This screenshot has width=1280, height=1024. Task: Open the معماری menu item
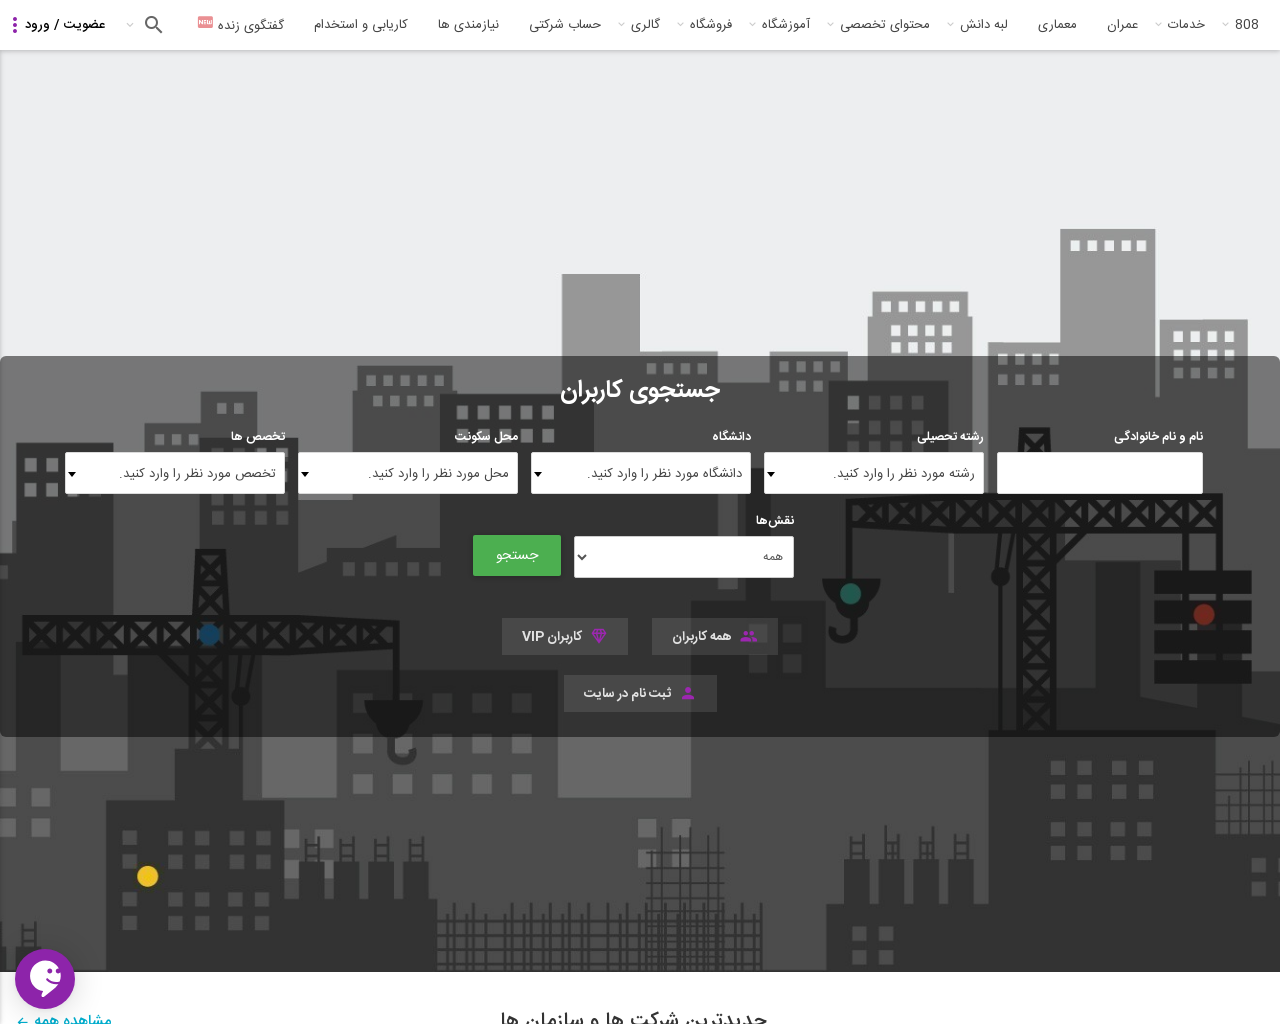(x=1057, y=24)
